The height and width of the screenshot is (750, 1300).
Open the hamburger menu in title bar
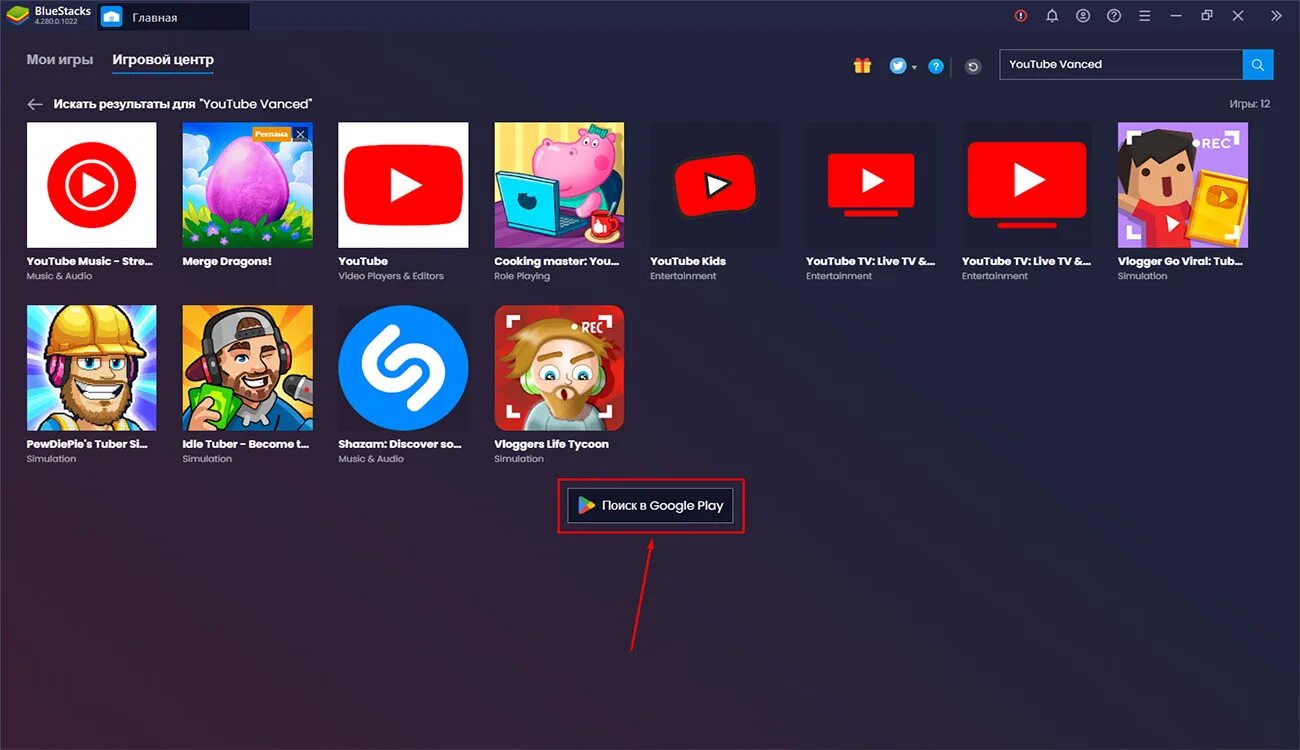(x=1145, y=16)
